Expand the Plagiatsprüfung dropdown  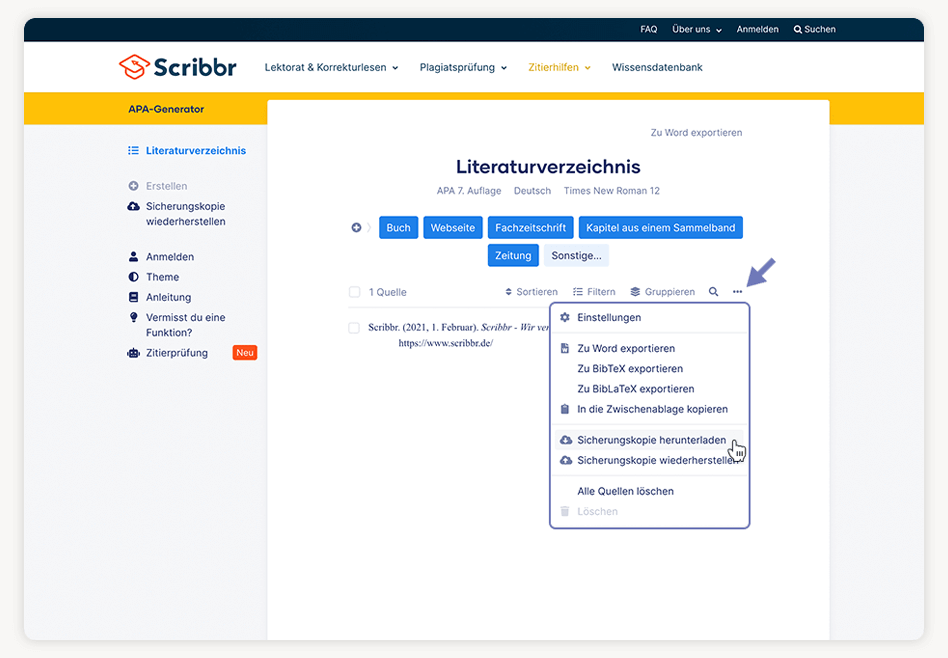[463, 68]
